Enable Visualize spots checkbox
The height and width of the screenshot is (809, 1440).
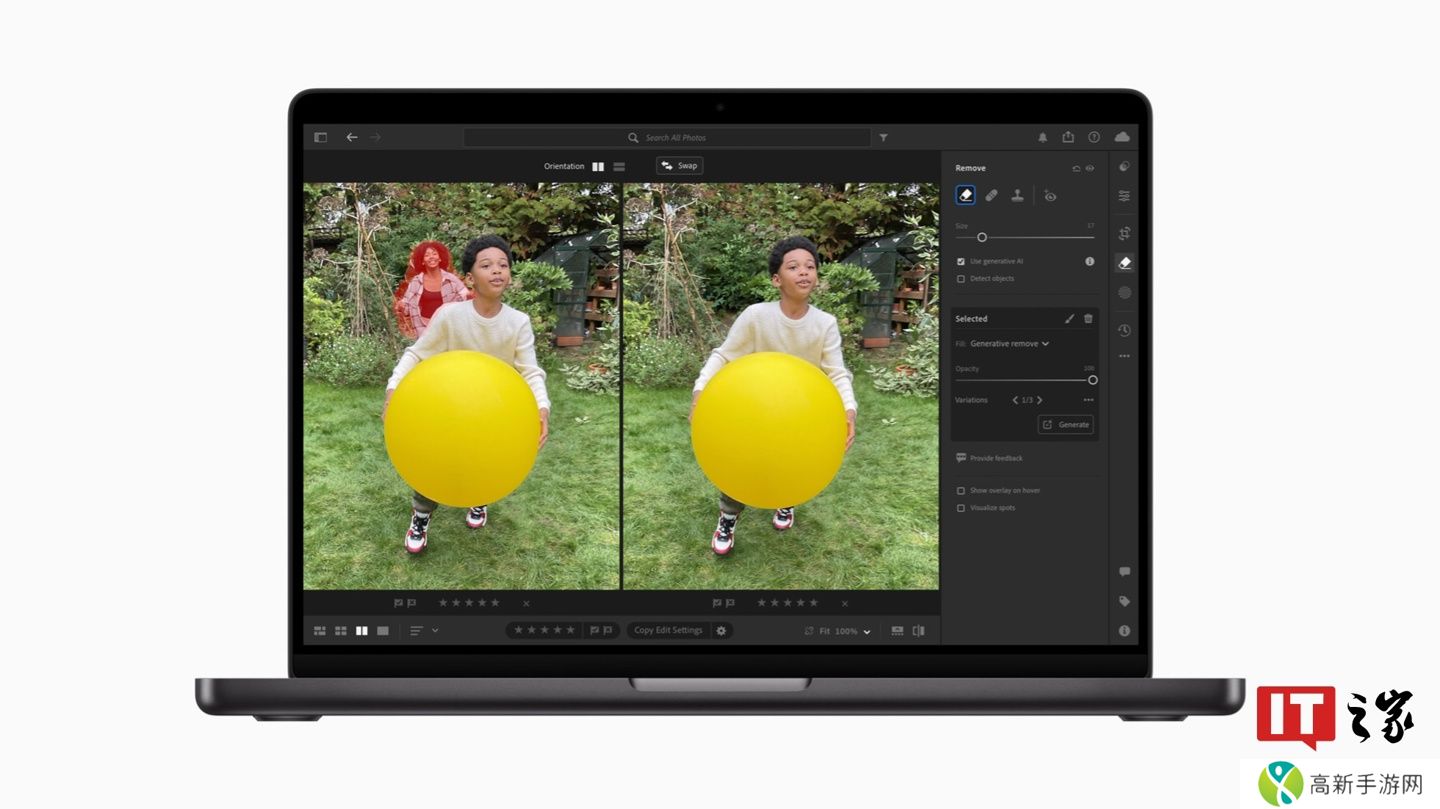(961, 508)
